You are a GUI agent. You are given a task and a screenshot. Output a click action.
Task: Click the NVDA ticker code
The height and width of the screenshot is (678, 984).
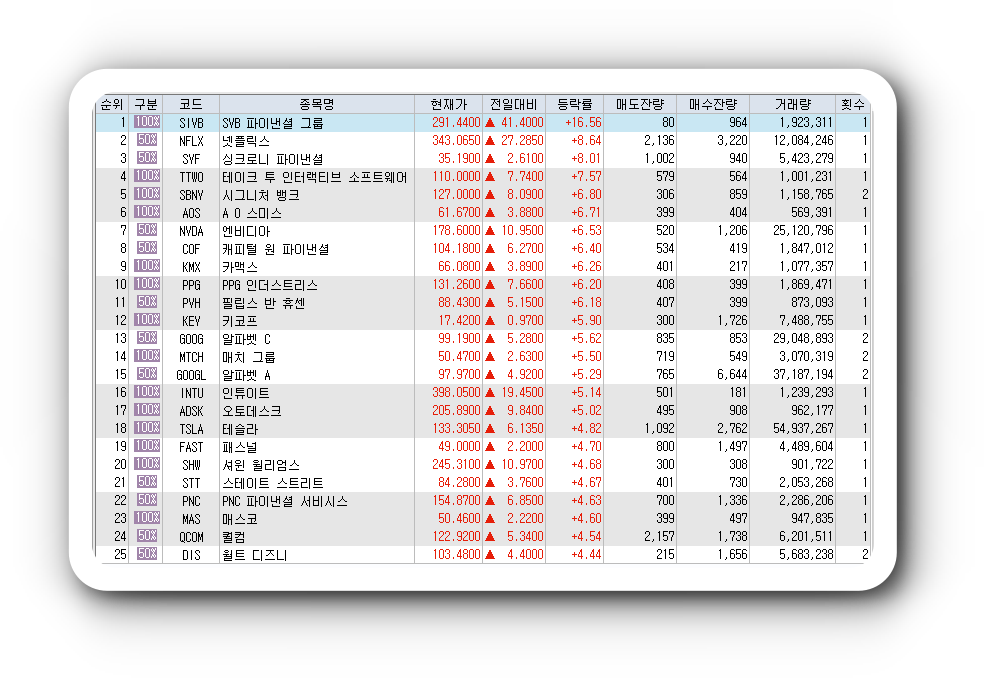[x=191, y=231]
